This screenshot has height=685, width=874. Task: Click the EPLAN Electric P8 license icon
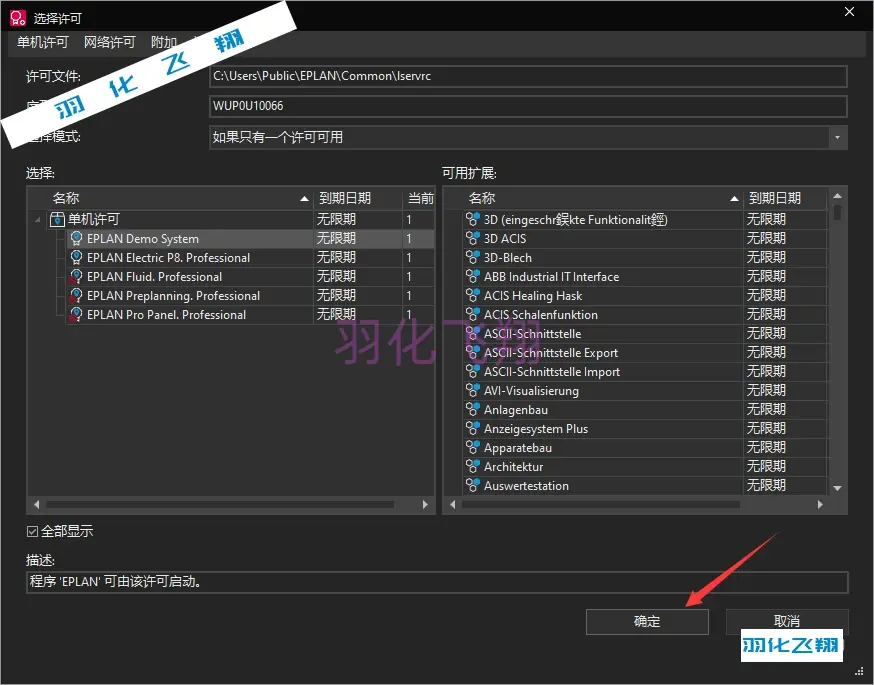pyautogui.click(x=76, y=258)
